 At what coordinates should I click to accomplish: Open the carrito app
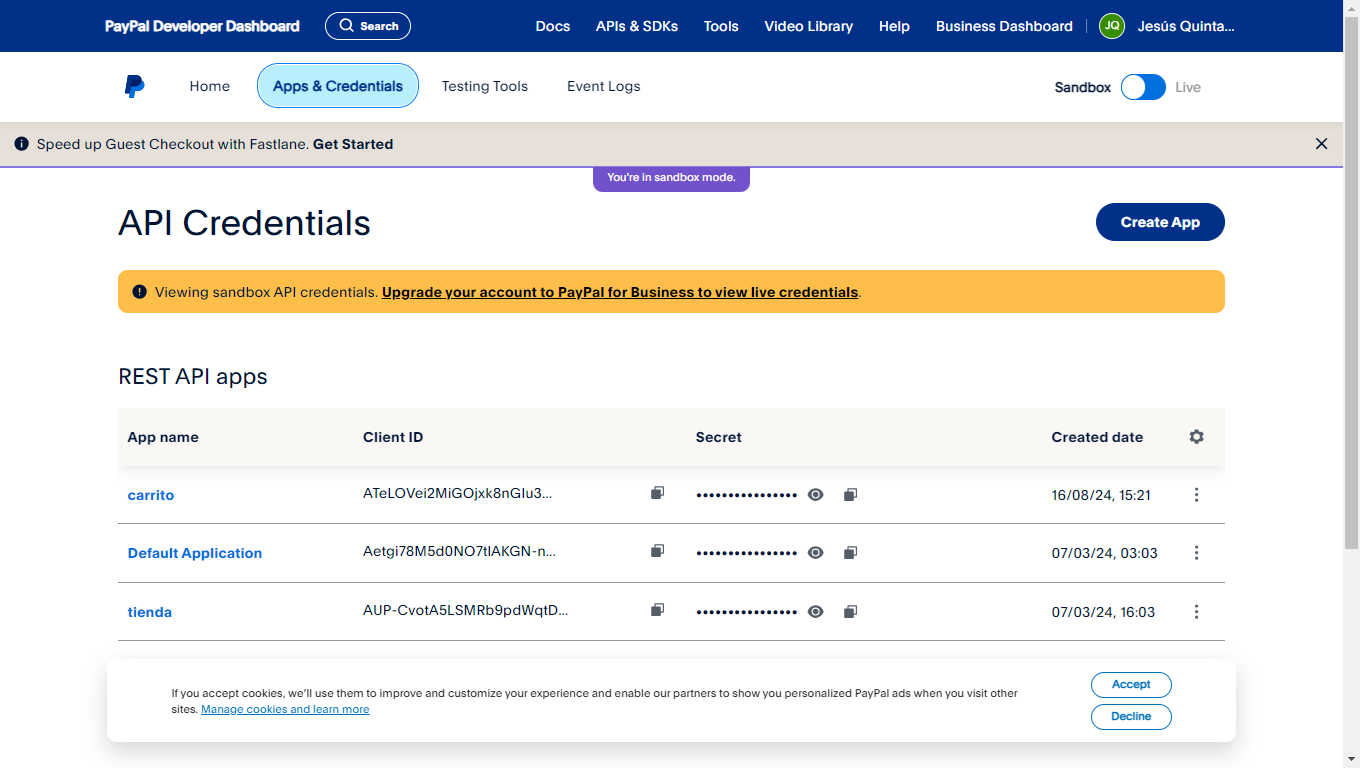point(151,495)
